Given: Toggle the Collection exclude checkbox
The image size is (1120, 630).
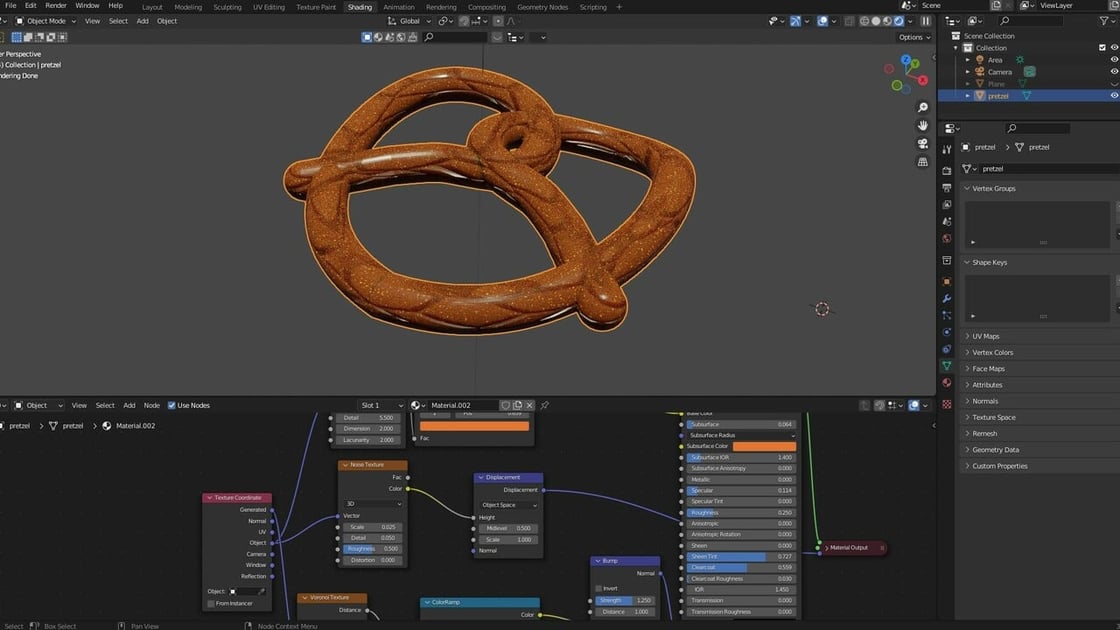Looking at the screenshot, I should click(x=1104, y=47).
